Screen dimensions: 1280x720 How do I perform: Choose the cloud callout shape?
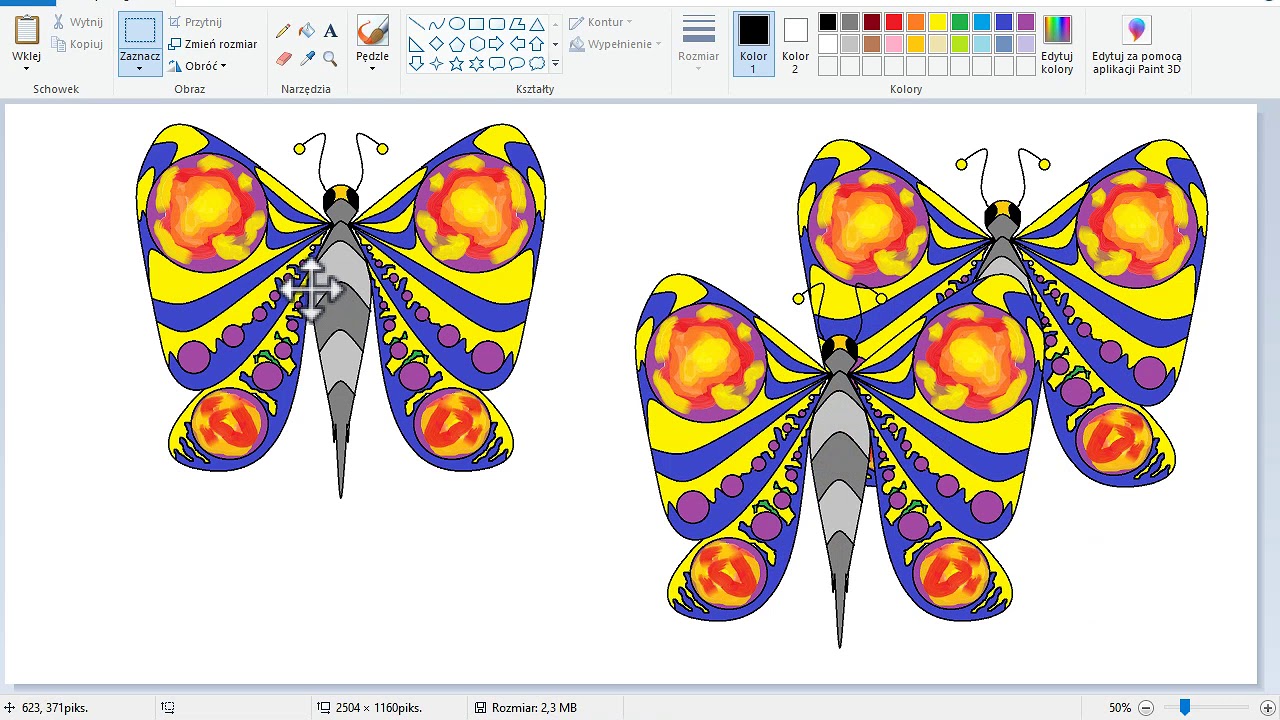537,64
